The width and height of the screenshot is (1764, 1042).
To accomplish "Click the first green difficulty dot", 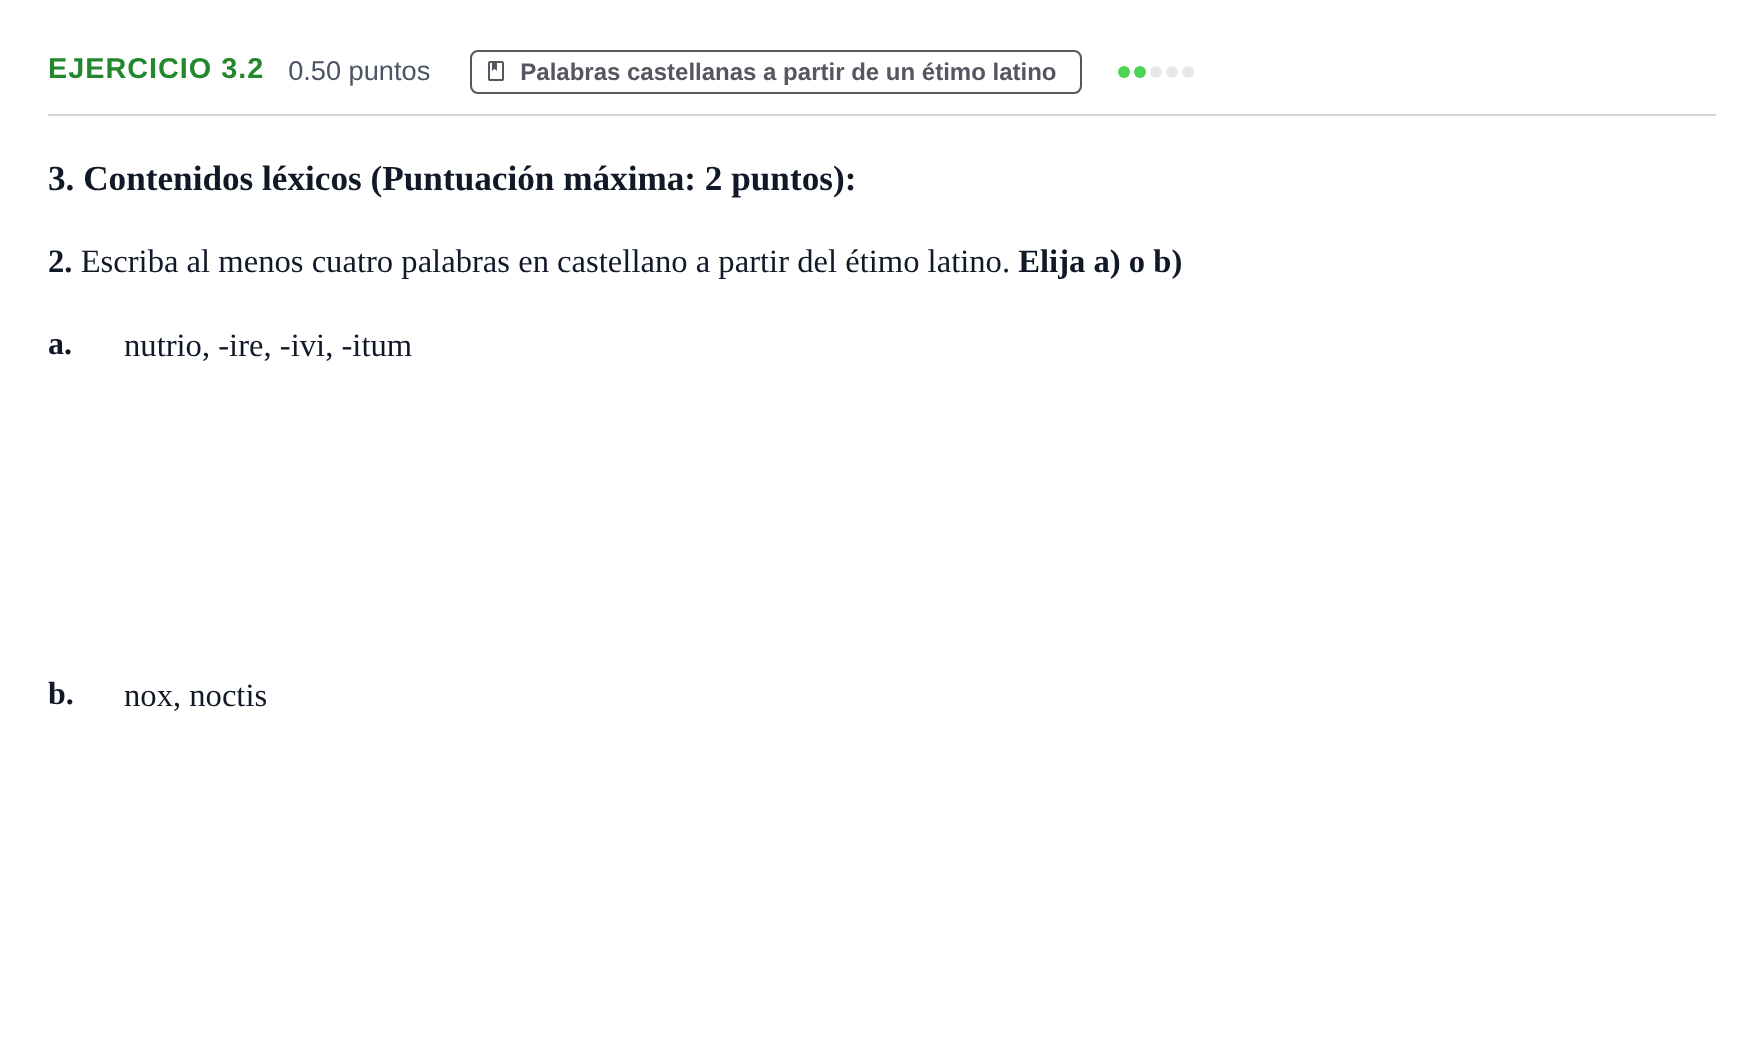I will (1124, 72).
